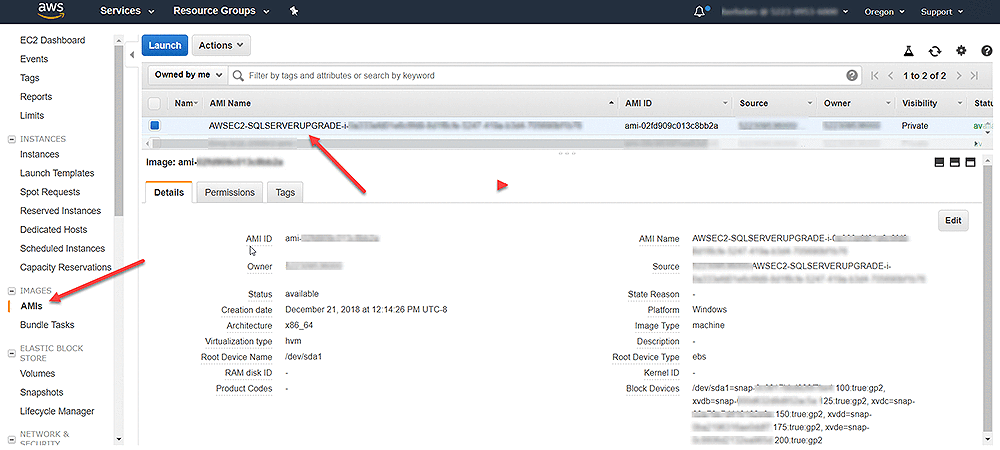Open the Actions dropdown
Image resolution: width=1000 pixels, height=450 pixels.
[221, 45]
